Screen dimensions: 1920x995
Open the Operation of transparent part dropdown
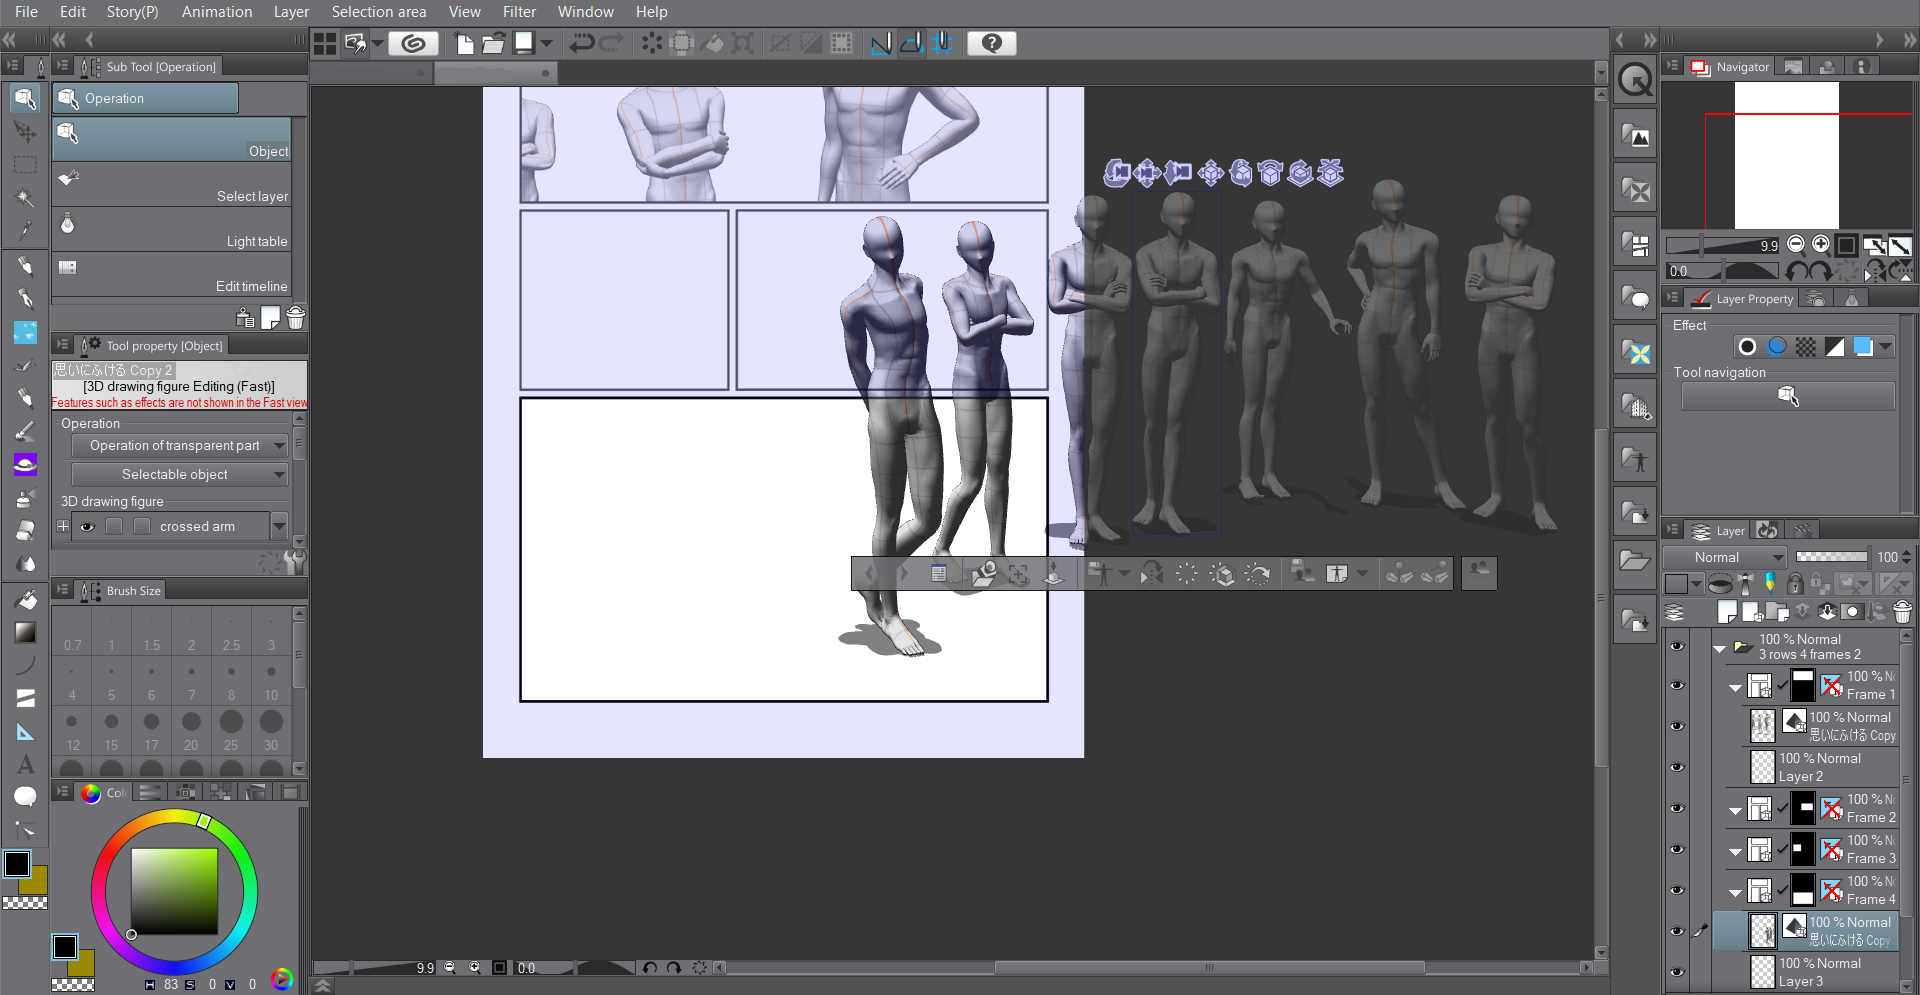[179, 446]
